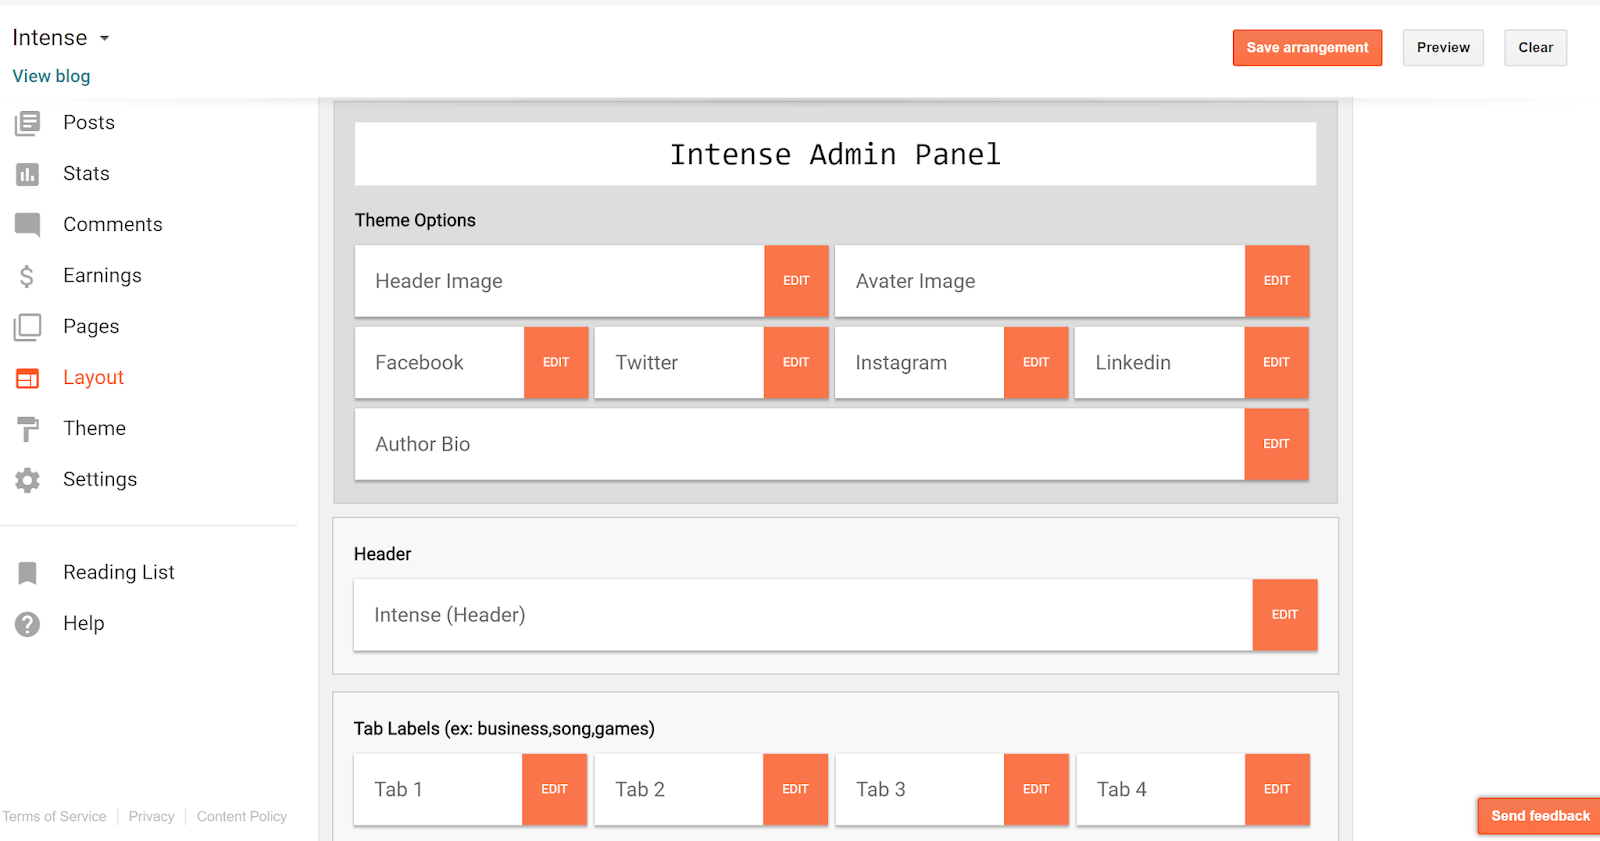Click the Pages icon in sidebar
The height and width of the screenshot is (841, 1600).
(28, 327)
